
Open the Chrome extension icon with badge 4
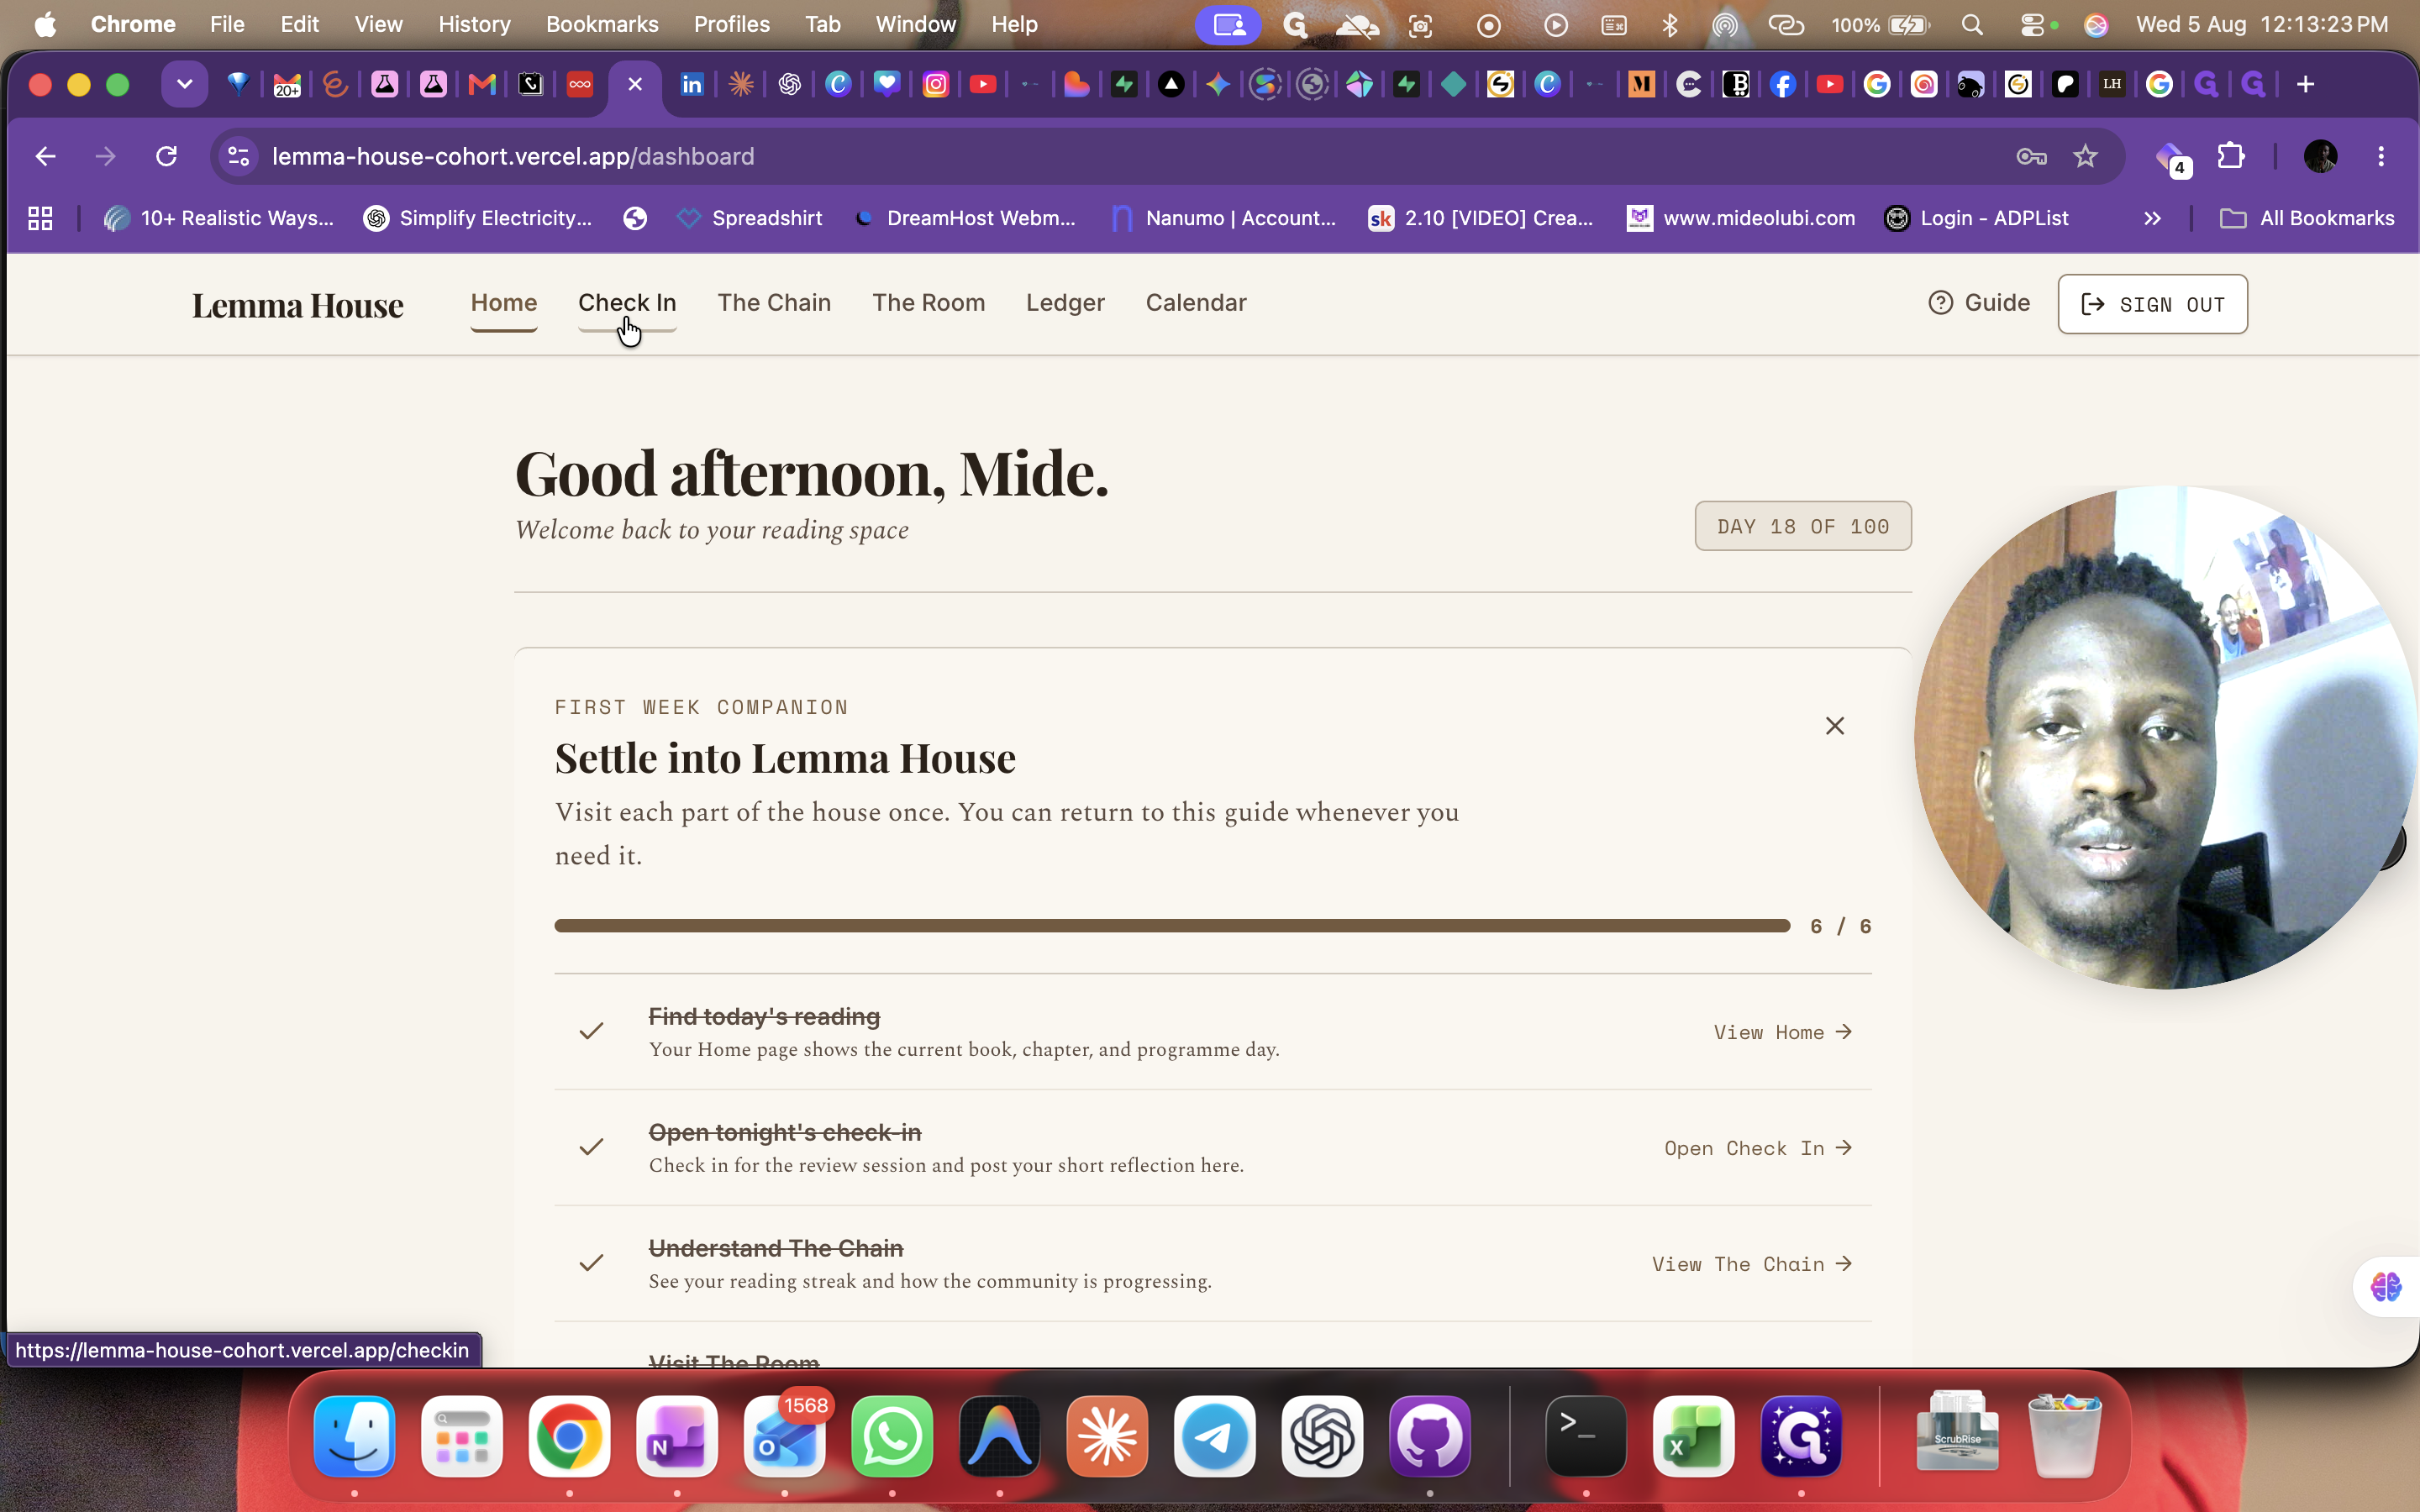(x=2172, y=158)
